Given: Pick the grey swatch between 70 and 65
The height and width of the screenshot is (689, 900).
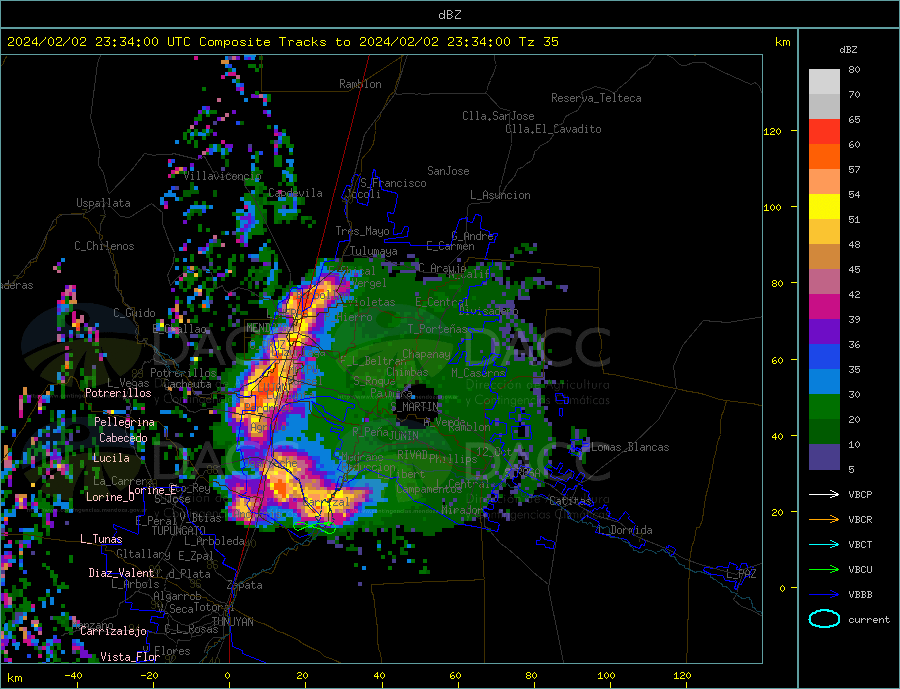Looking at the screenshot, I should click(824, 107).
